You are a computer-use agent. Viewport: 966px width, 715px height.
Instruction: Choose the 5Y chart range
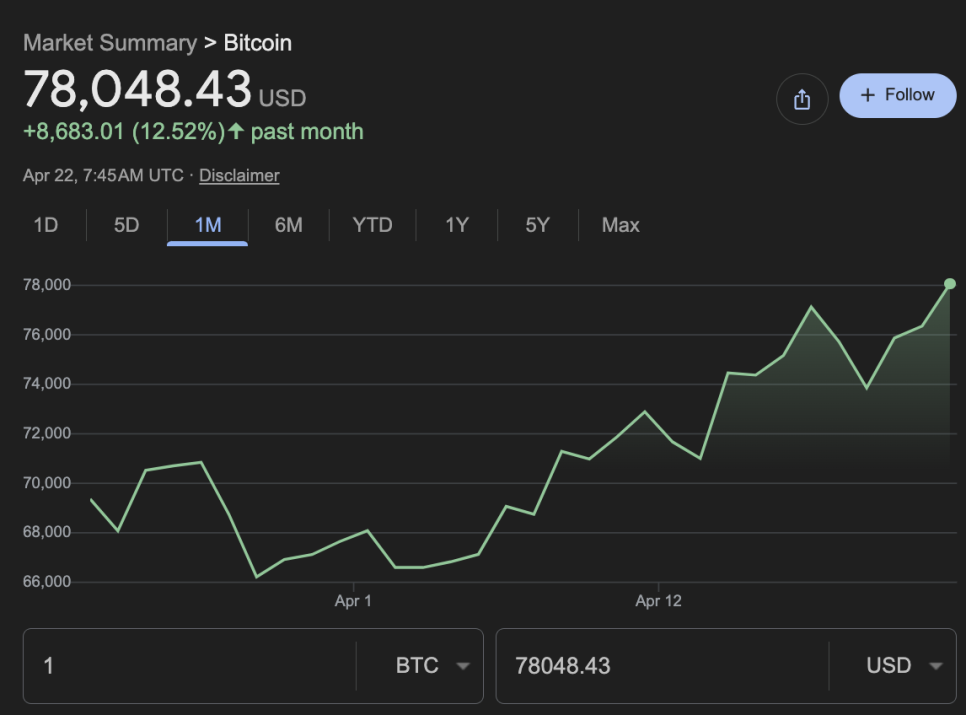[537, 225]
